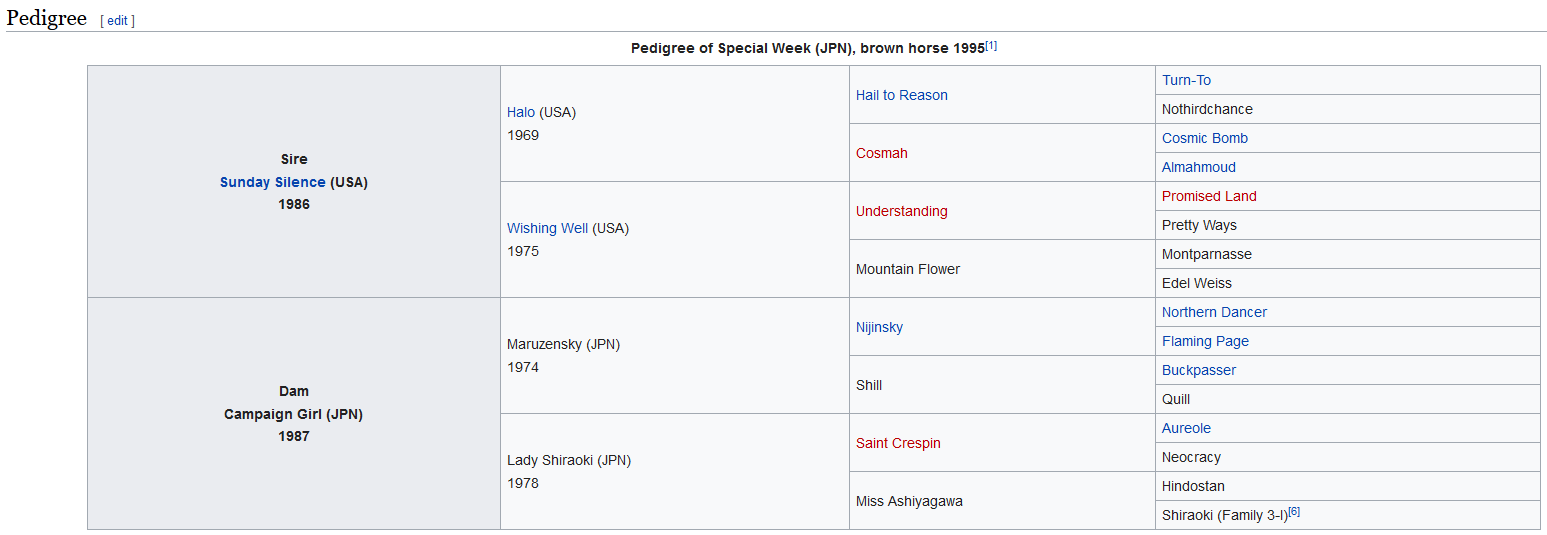1547x535 pixels.
Task: Open the Aureole link
Action: (1186, 428)
